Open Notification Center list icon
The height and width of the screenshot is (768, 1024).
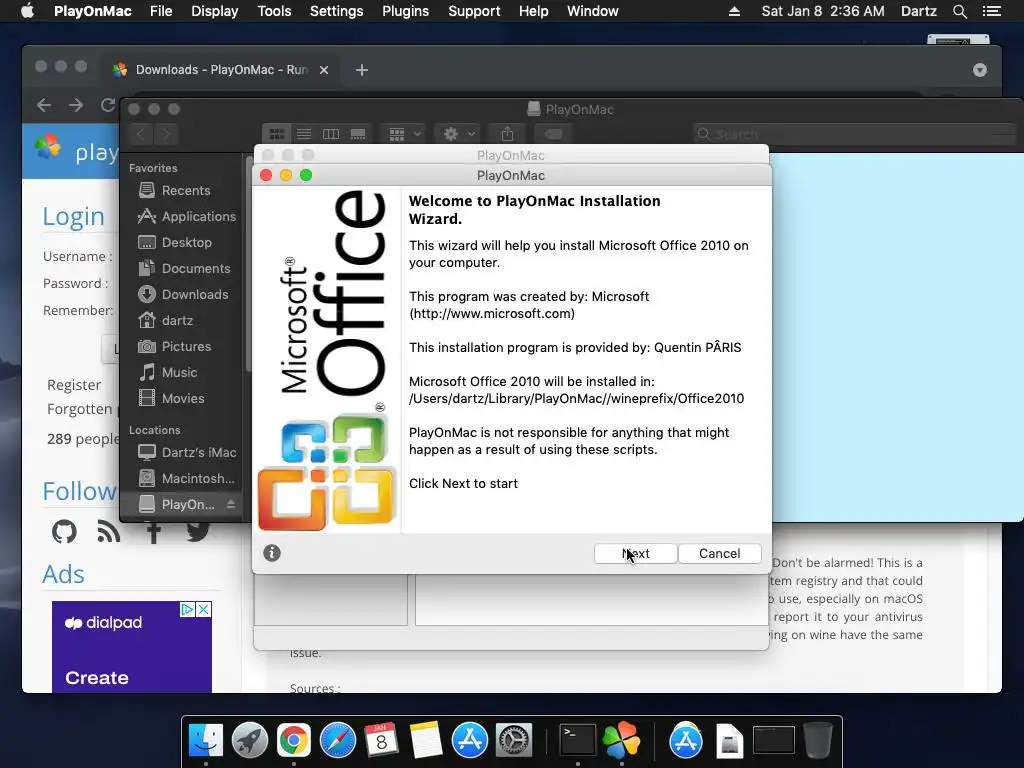pos(991,11)
